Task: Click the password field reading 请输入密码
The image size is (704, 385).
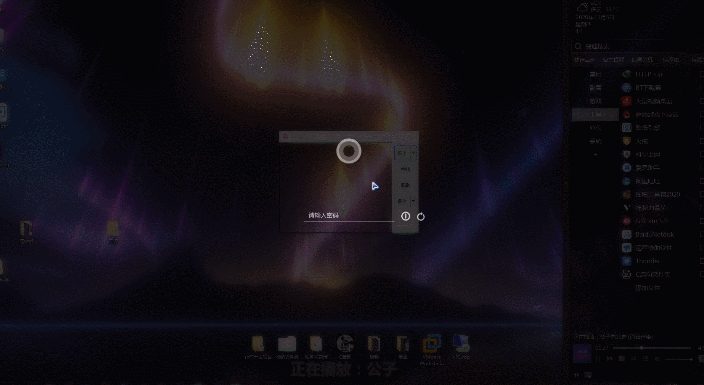Action: coord(348,216)
